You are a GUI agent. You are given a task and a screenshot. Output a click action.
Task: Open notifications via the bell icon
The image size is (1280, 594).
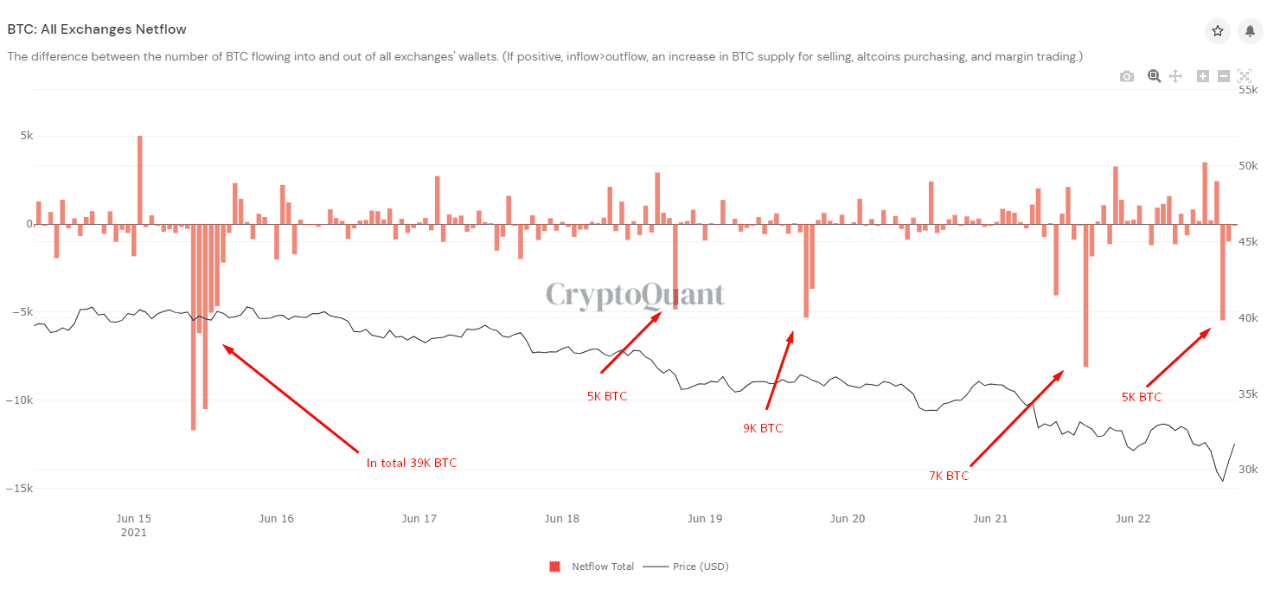click(x=1250, y=31)
